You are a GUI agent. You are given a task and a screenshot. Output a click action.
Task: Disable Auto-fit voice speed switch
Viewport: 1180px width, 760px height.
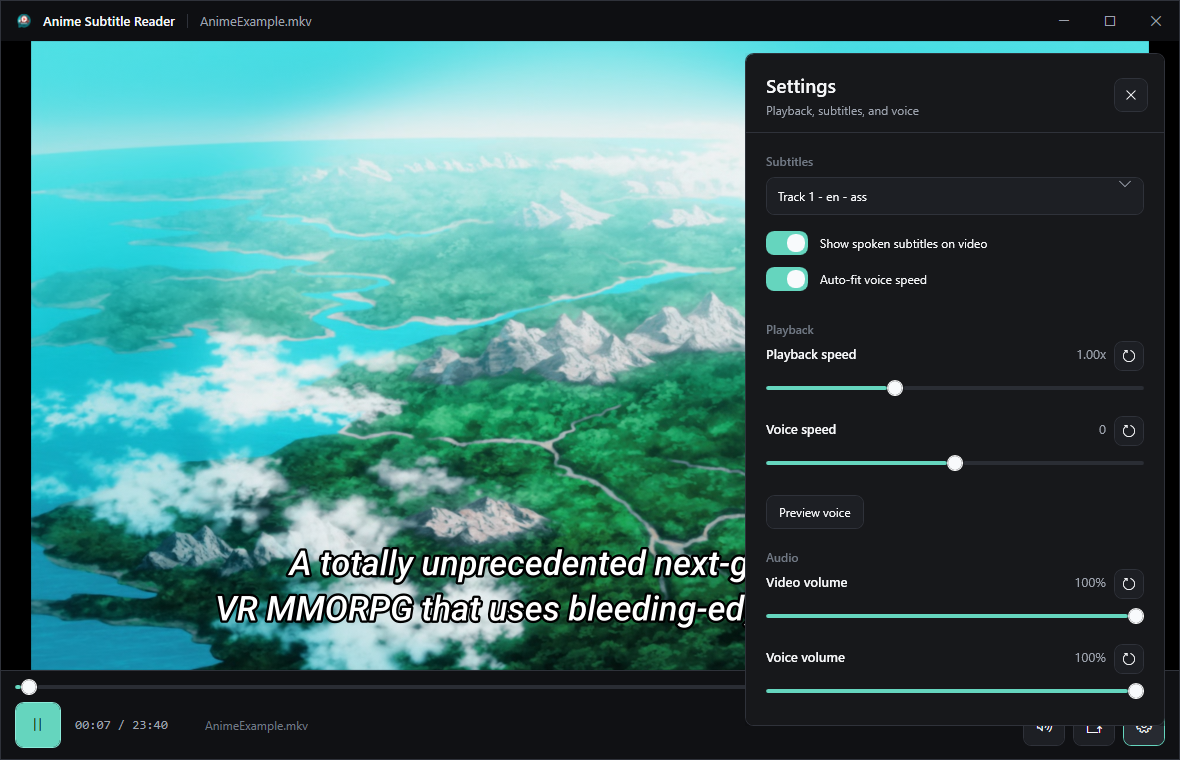point(786,279)
